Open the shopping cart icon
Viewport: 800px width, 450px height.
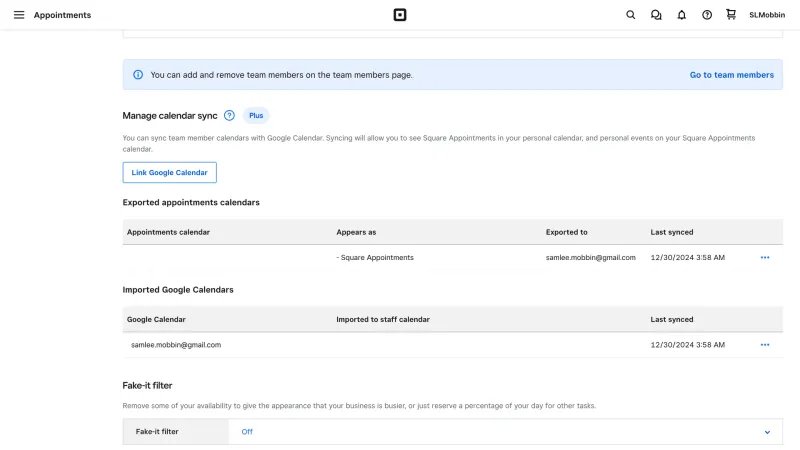(731, 14)
